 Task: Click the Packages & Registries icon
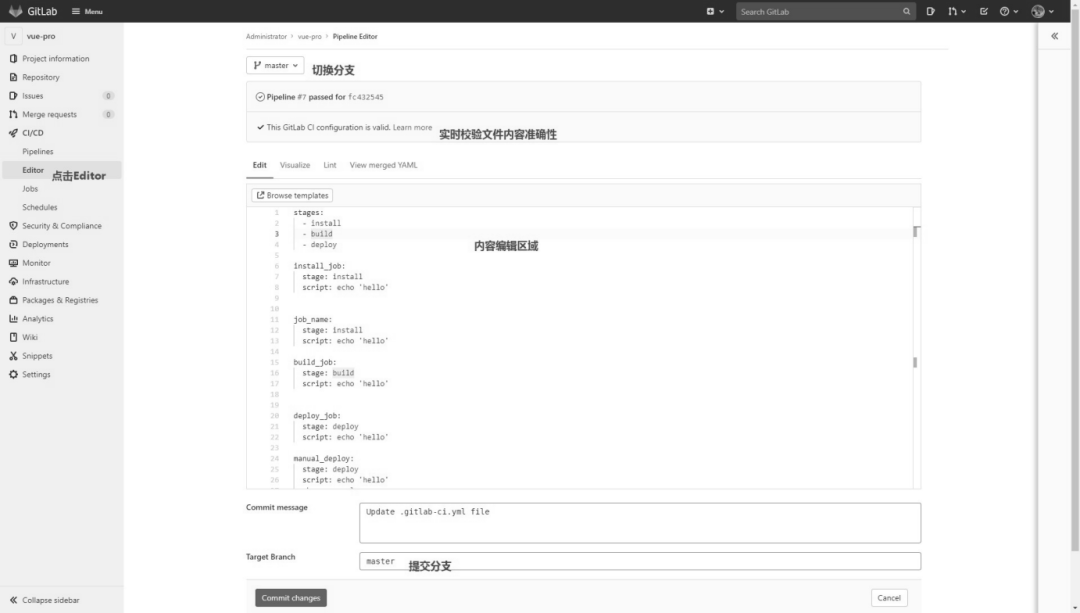coord(13,300)
